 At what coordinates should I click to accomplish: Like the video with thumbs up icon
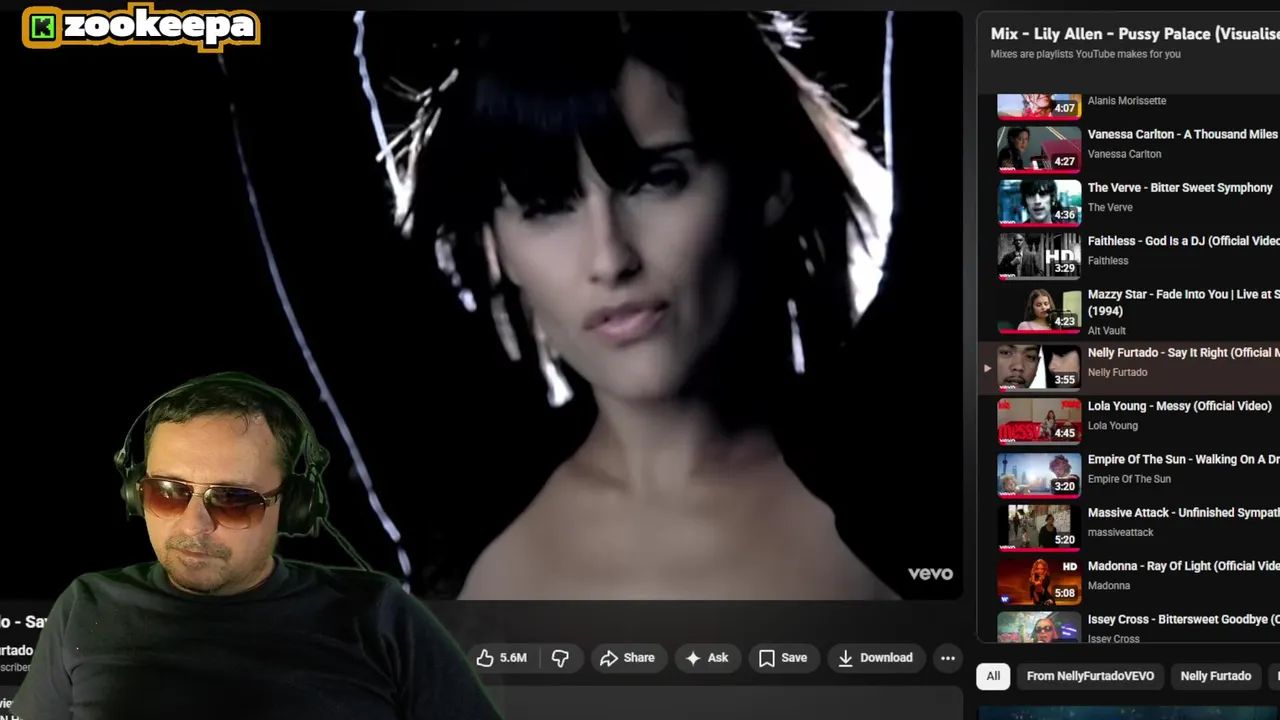[x=503, y=658]
